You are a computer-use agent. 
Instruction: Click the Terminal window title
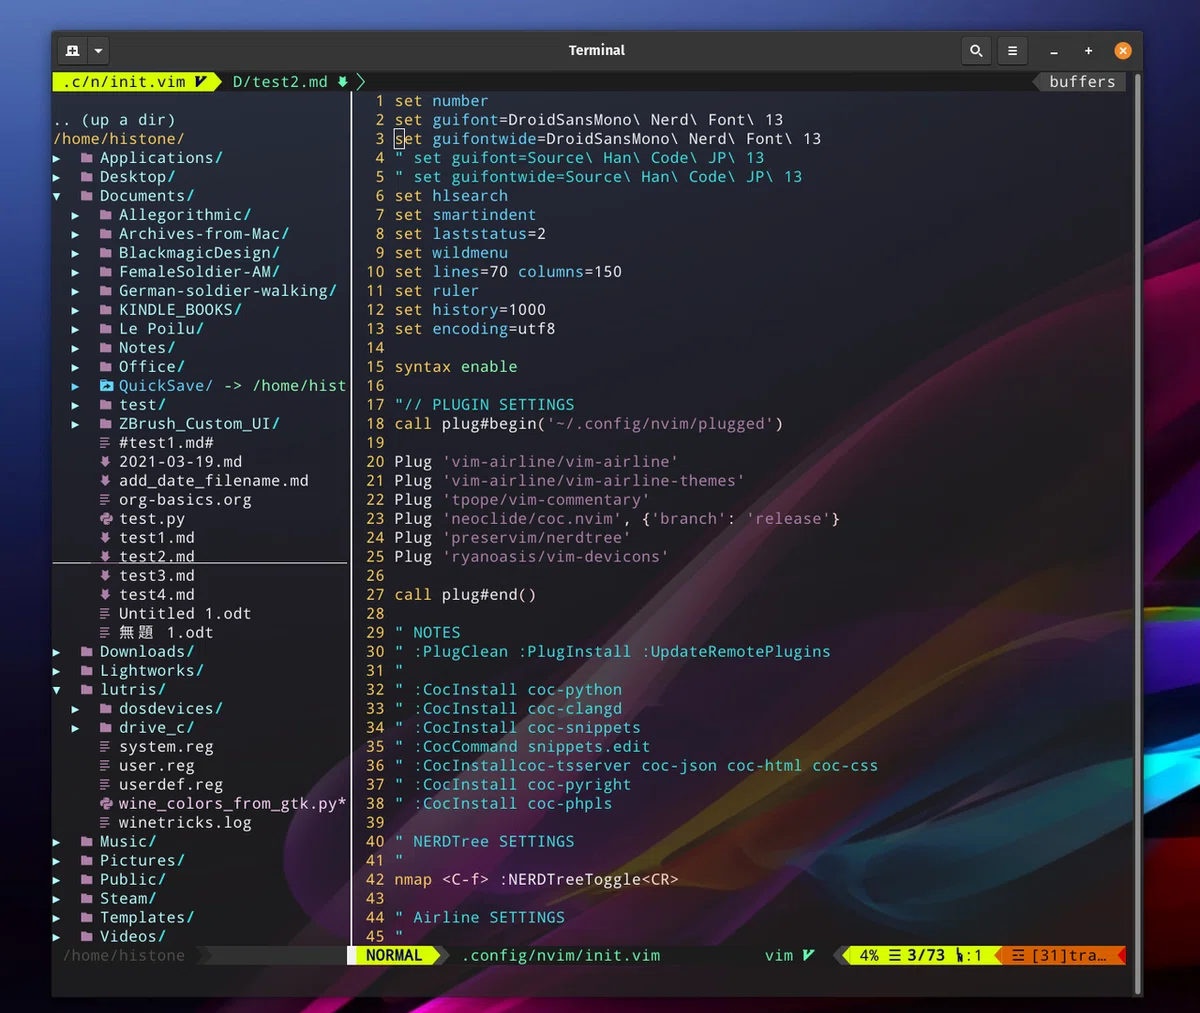(597, 50)
